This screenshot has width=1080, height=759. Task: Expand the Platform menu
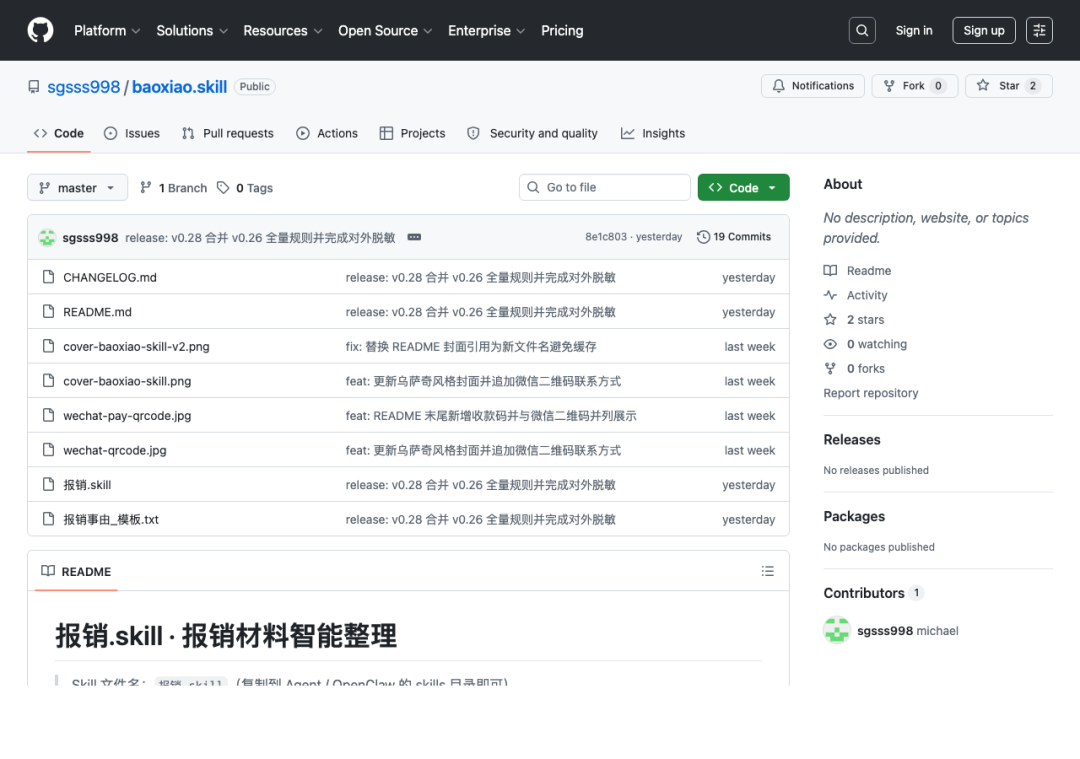(107, 30)
